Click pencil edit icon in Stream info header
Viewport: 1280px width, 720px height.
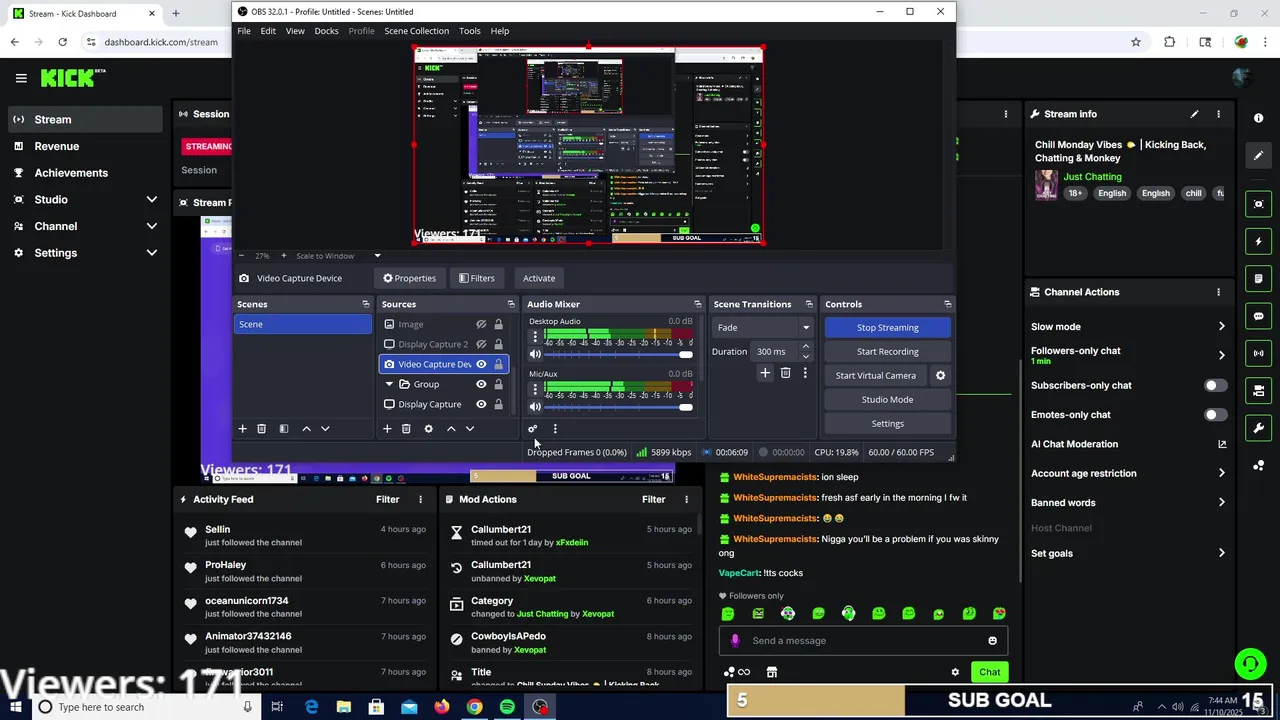pyautogui.click(x=1194, y=114)
